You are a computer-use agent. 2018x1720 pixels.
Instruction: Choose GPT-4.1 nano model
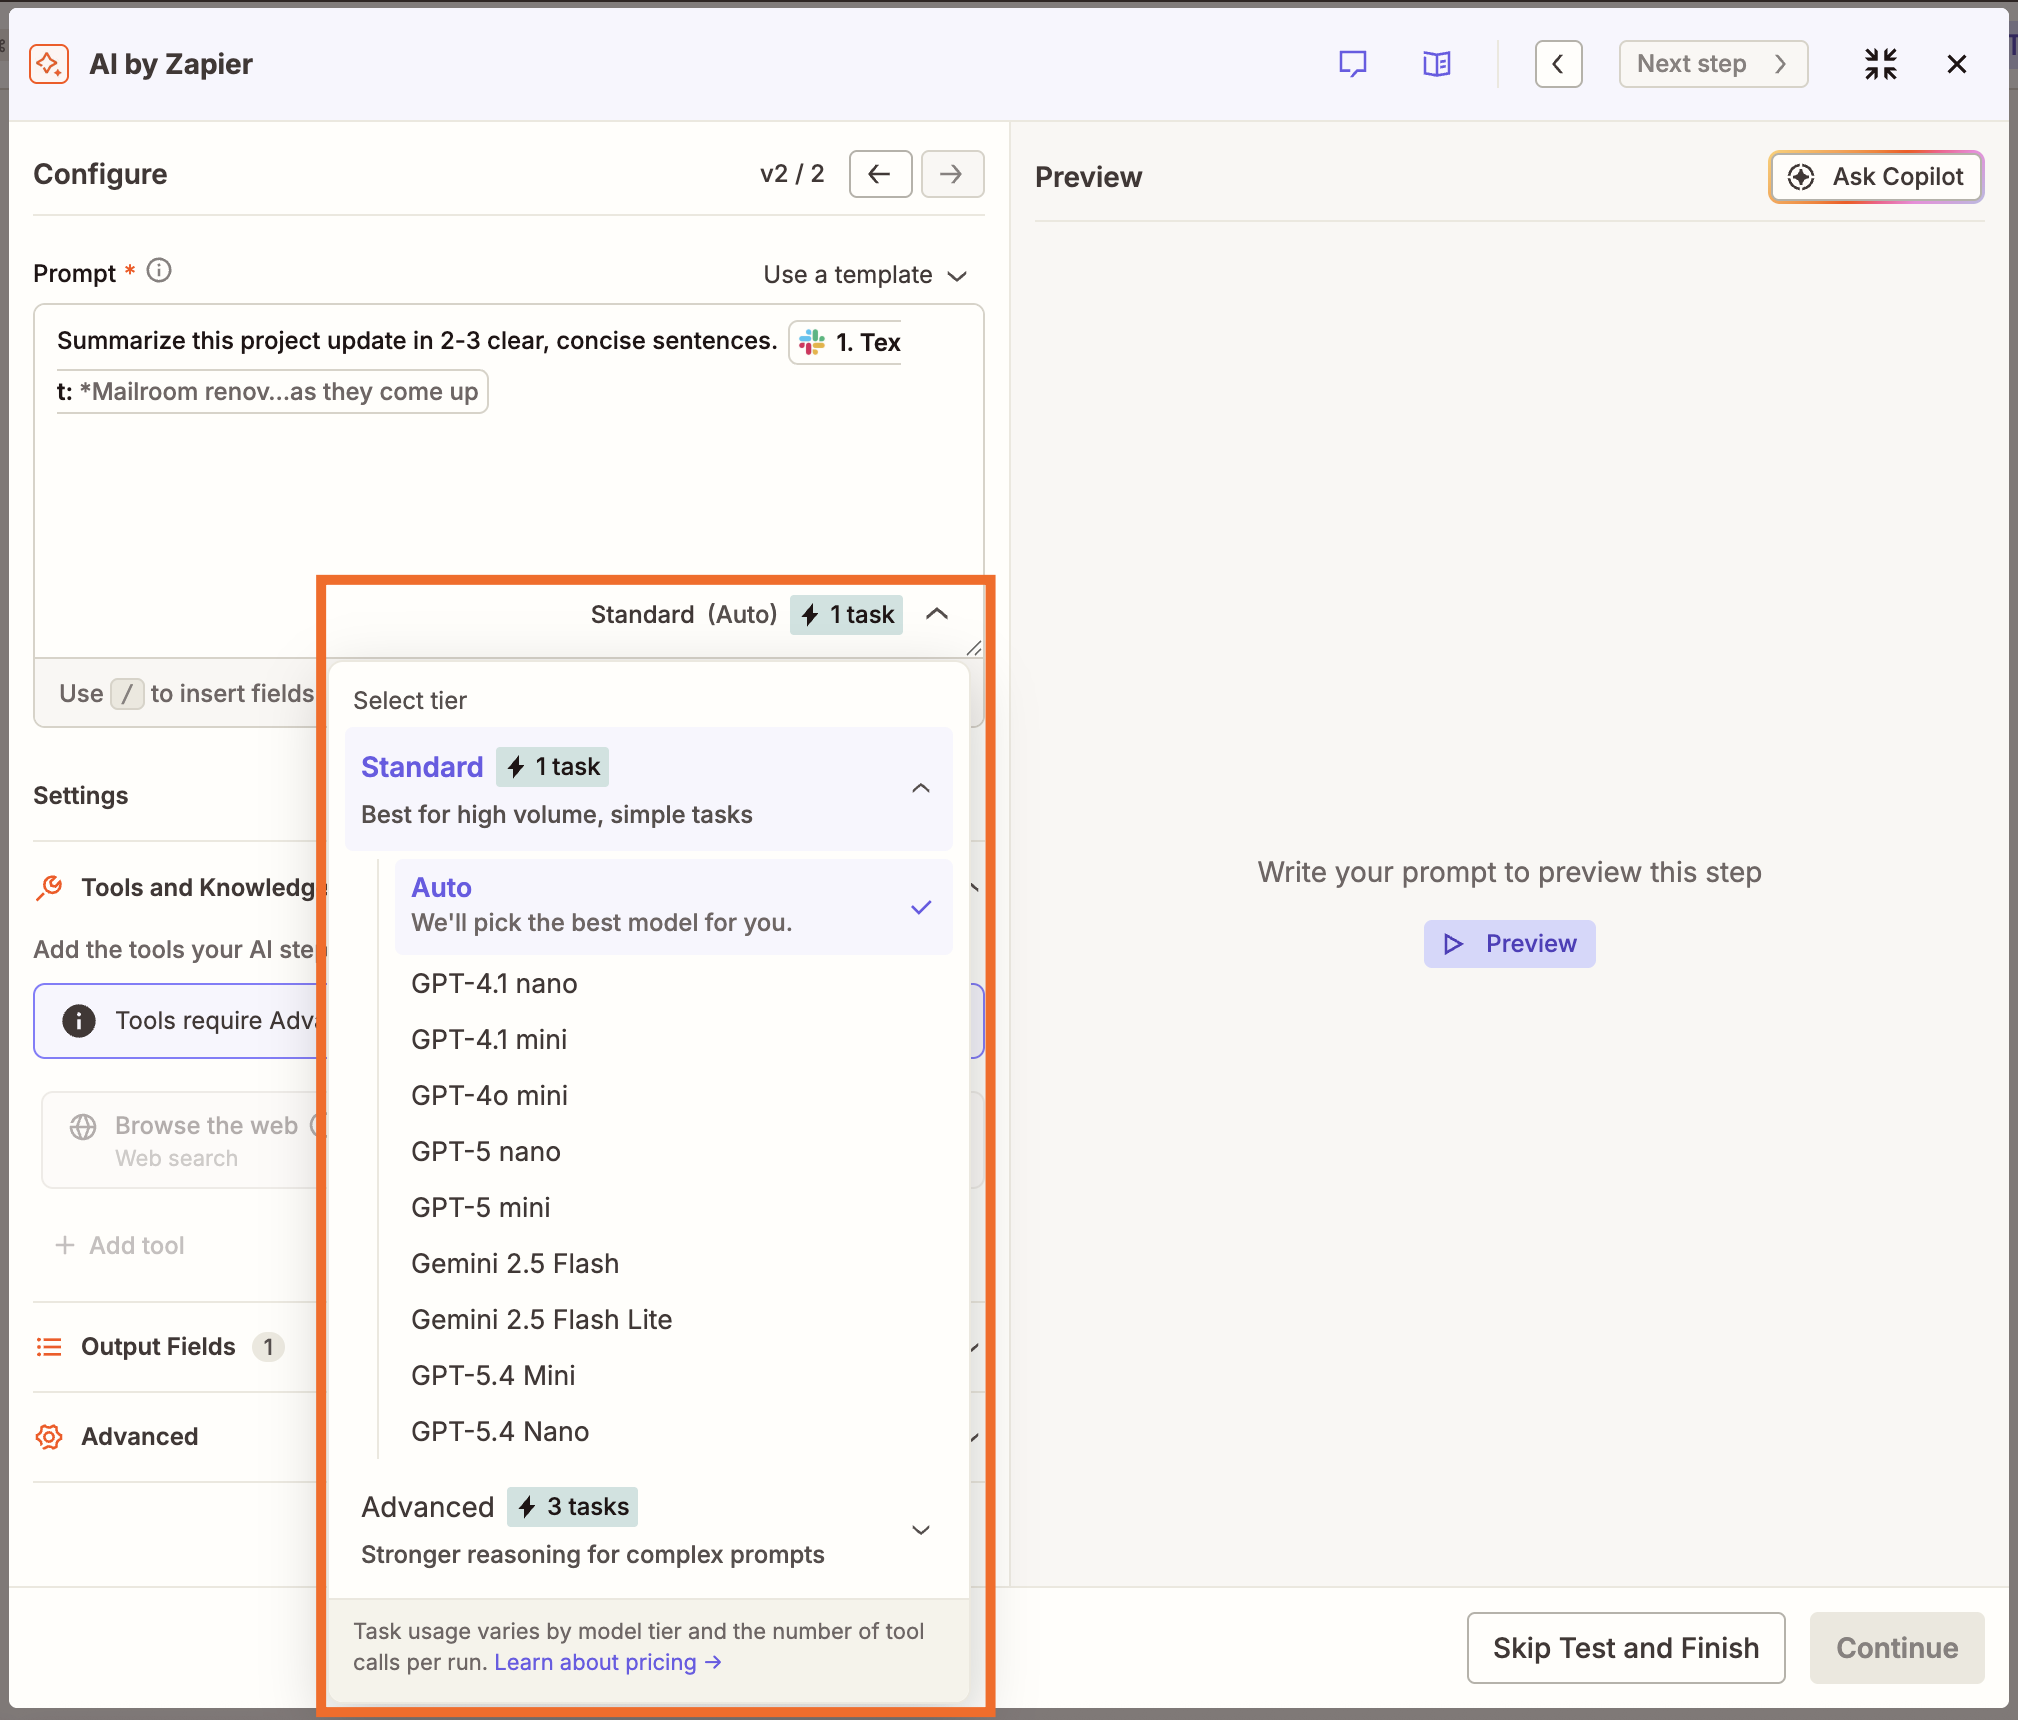494,984
